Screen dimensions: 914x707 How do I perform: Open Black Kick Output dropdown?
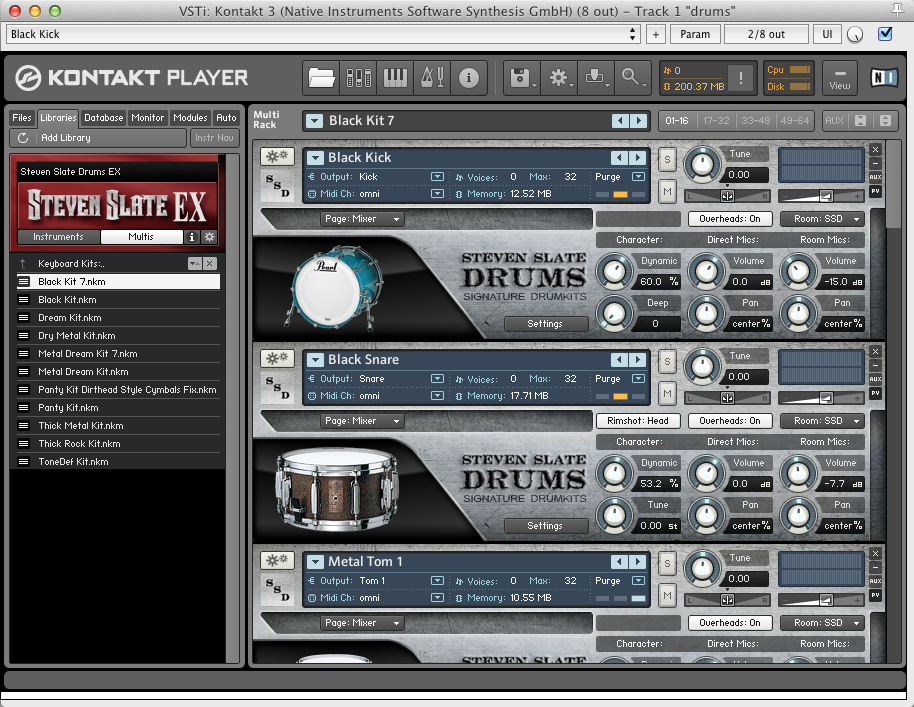(x=437, y=177)
